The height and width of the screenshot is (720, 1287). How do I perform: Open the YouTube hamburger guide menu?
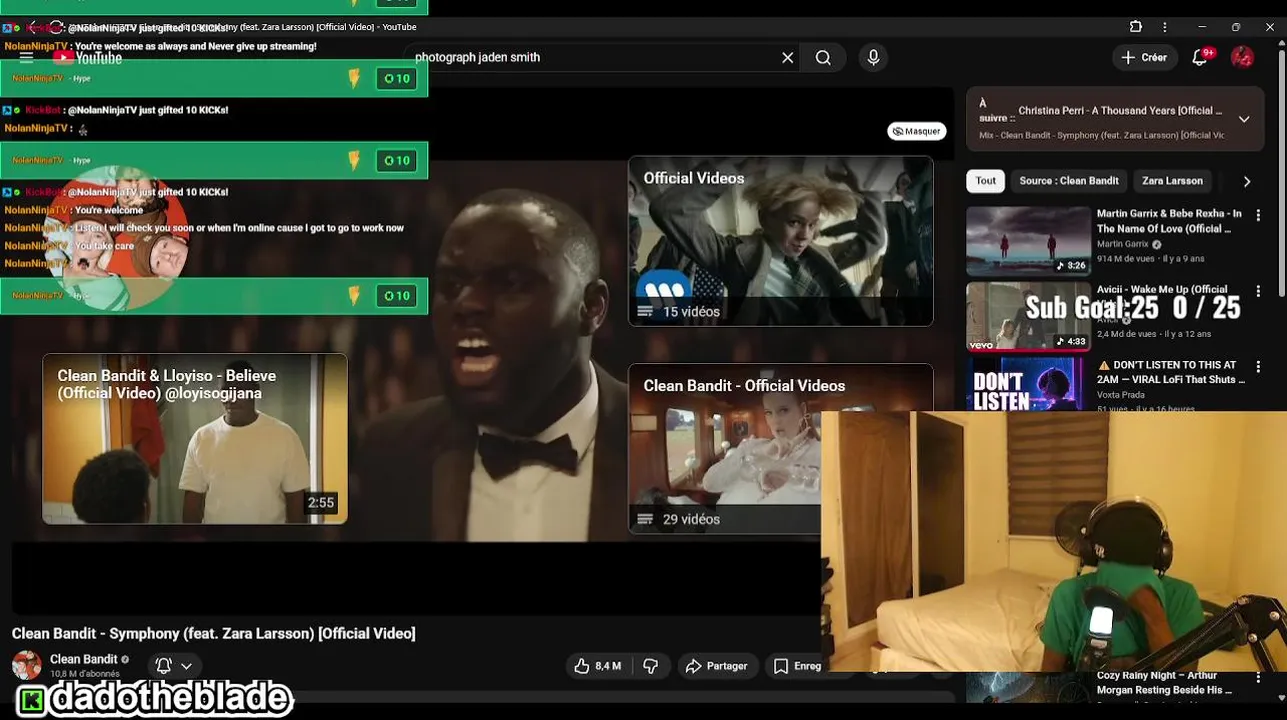(x=26, y=57)
